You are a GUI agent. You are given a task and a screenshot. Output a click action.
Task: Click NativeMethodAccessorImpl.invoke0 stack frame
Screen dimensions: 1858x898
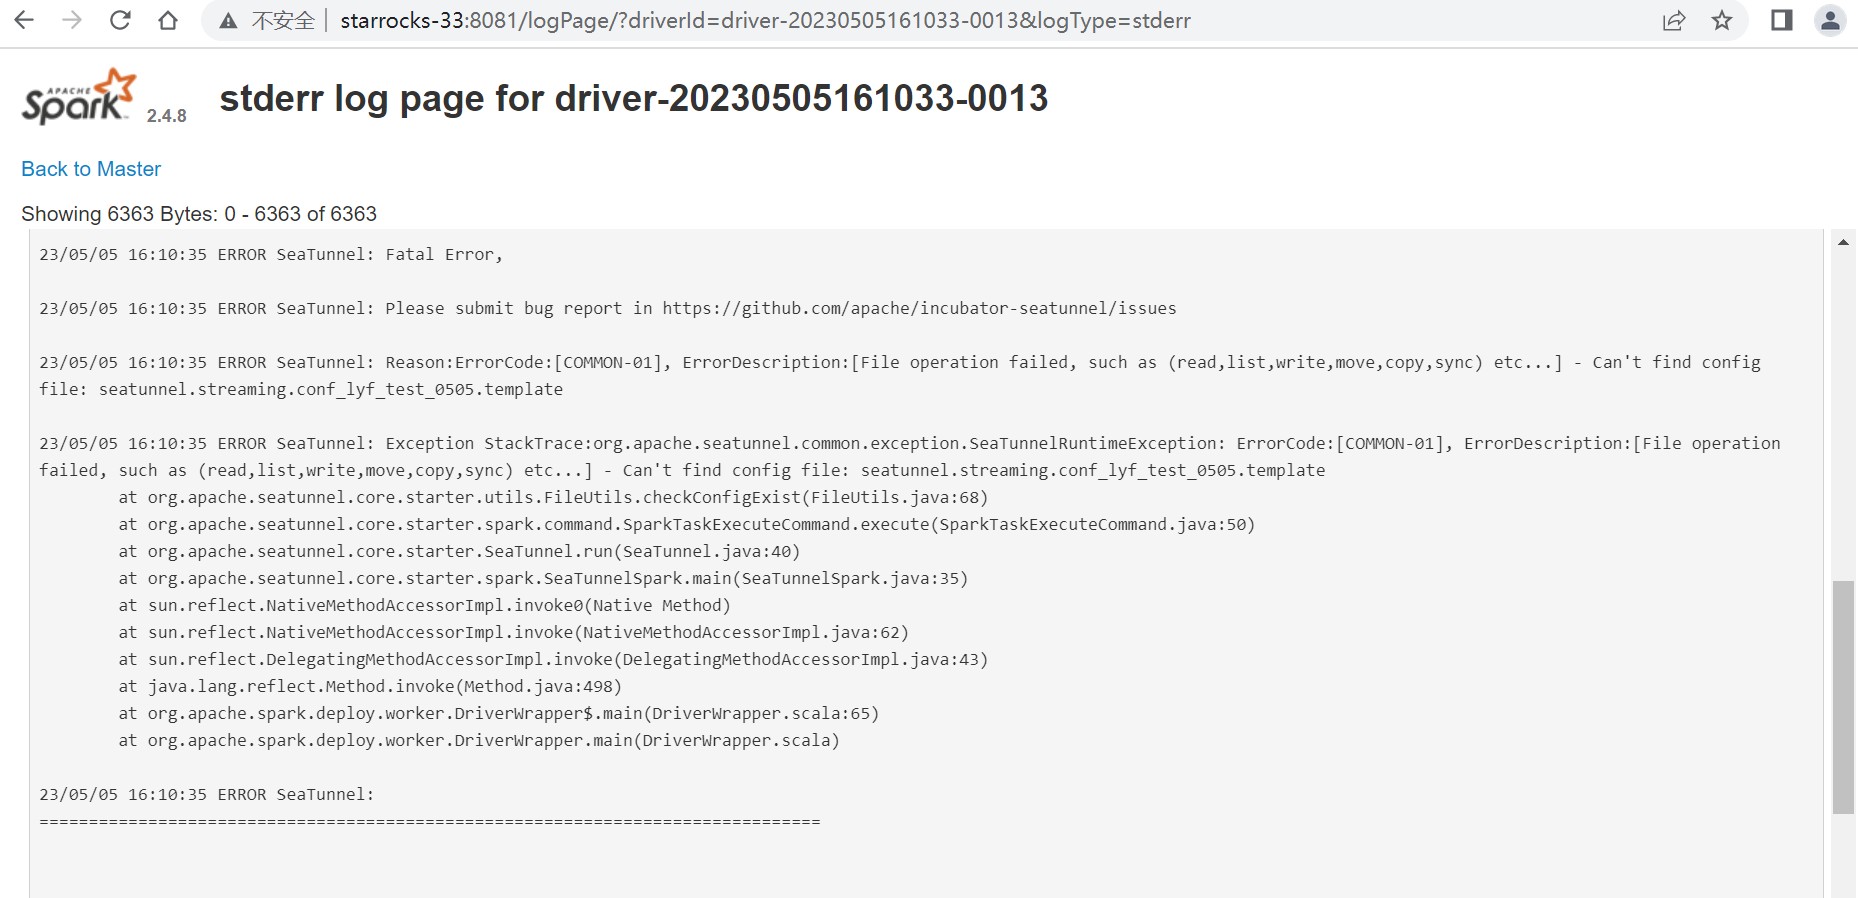424,606
